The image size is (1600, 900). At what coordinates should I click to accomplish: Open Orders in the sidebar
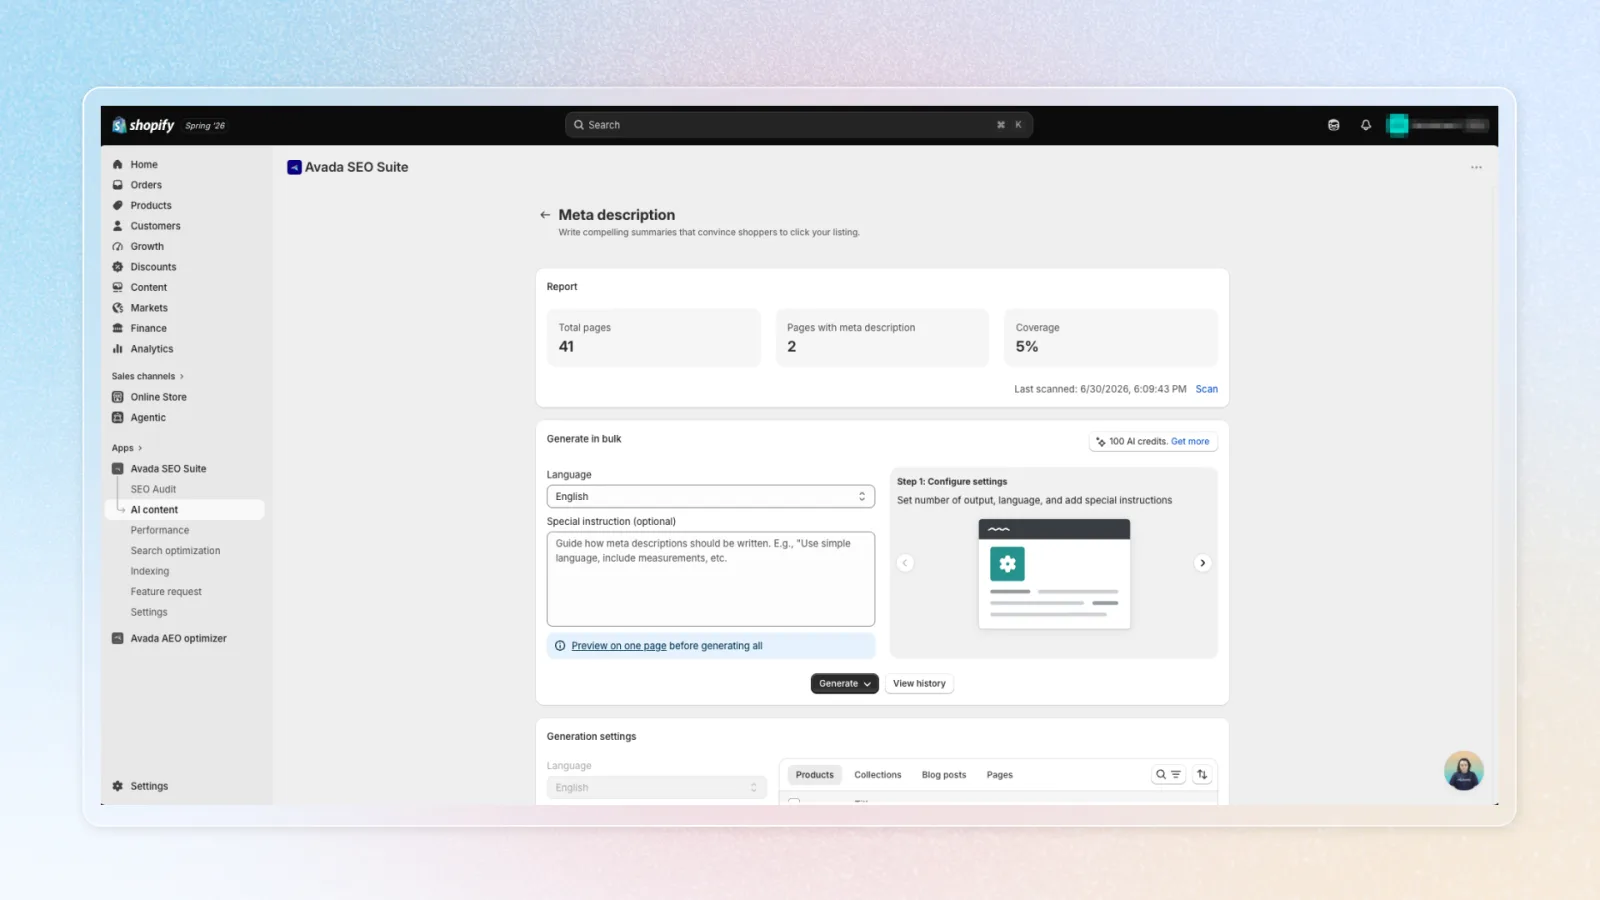tap(146, 185)
